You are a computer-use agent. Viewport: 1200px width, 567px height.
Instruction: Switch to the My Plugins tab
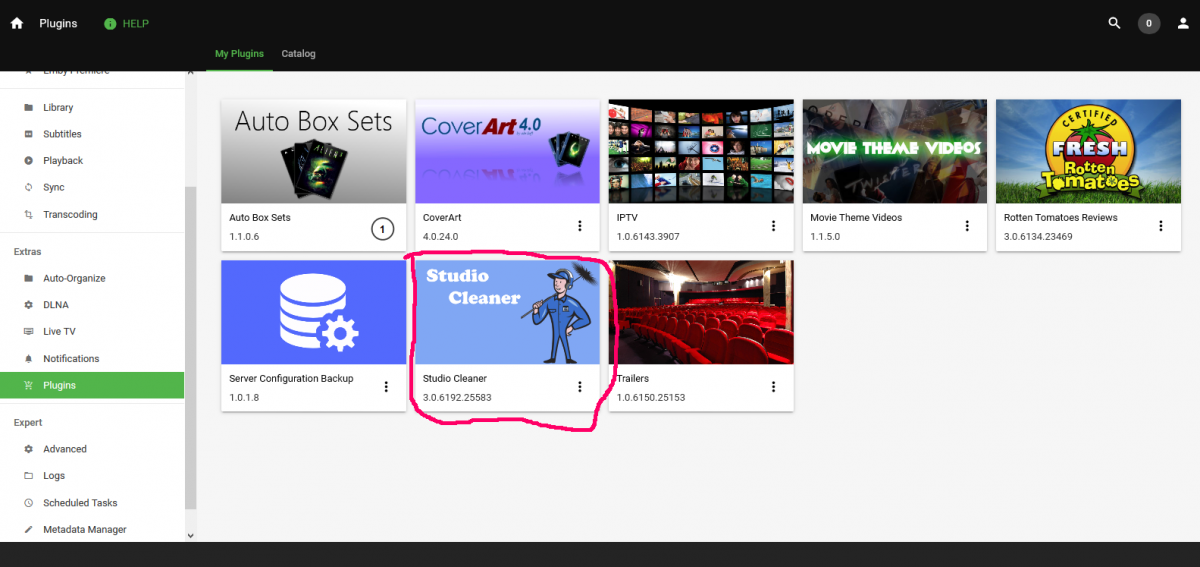click(x=240, y=53)
